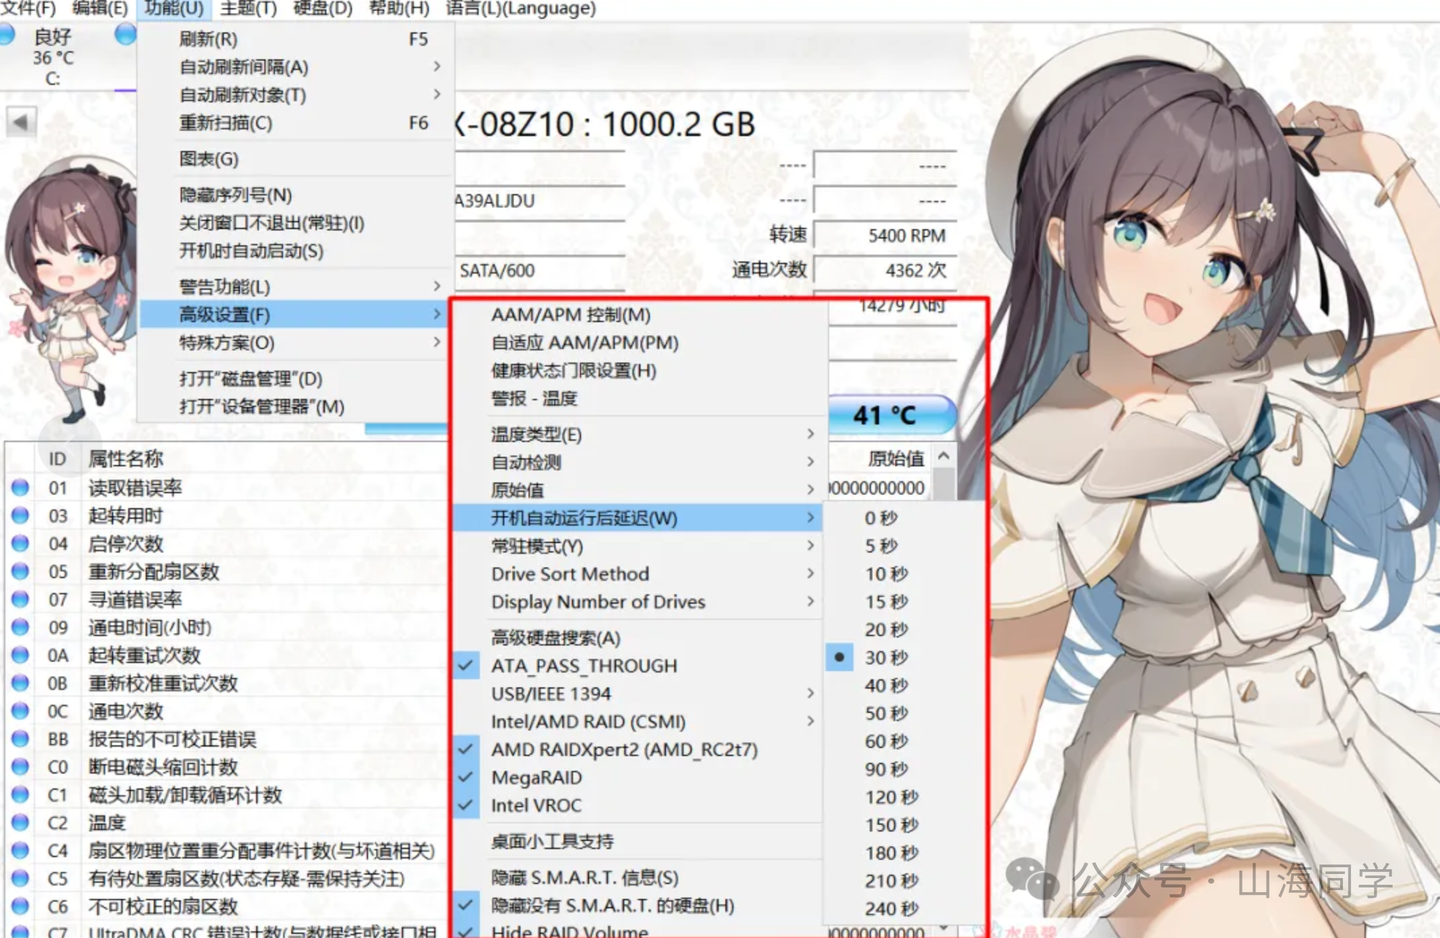The image size is (1440, 938).
Task: Click the 4362 次 power-on count field
Action: click(885, 270)
